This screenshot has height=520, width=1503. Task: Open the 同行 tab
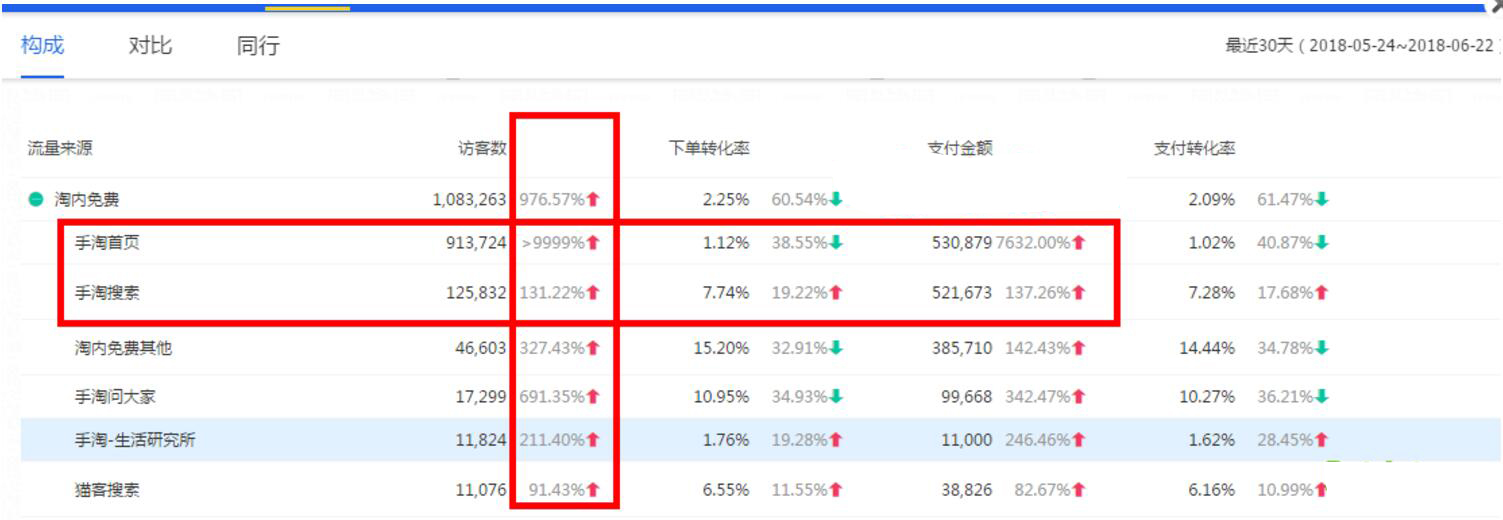(258, 45)
